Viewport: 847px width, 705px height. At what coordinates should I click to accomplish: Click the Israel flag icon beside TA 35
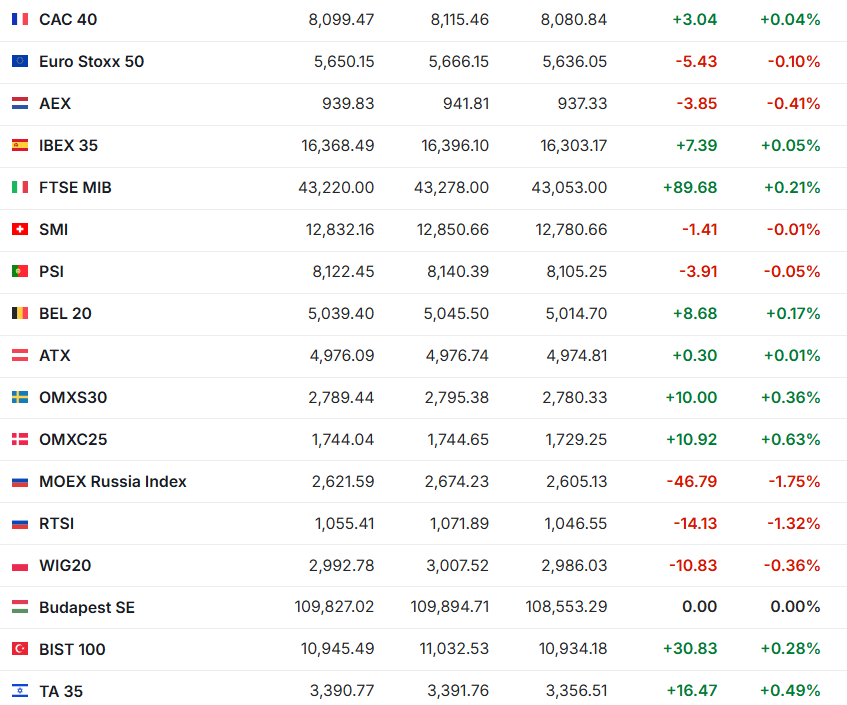click(x=20, y=692)
